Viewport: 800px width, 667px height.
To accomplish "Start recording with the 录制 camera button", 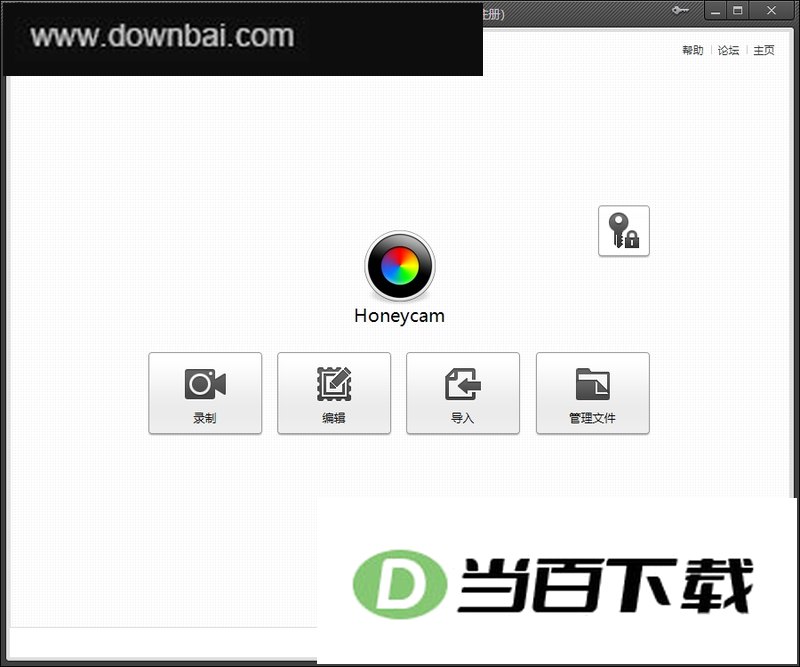I will (x=205, y=393).
